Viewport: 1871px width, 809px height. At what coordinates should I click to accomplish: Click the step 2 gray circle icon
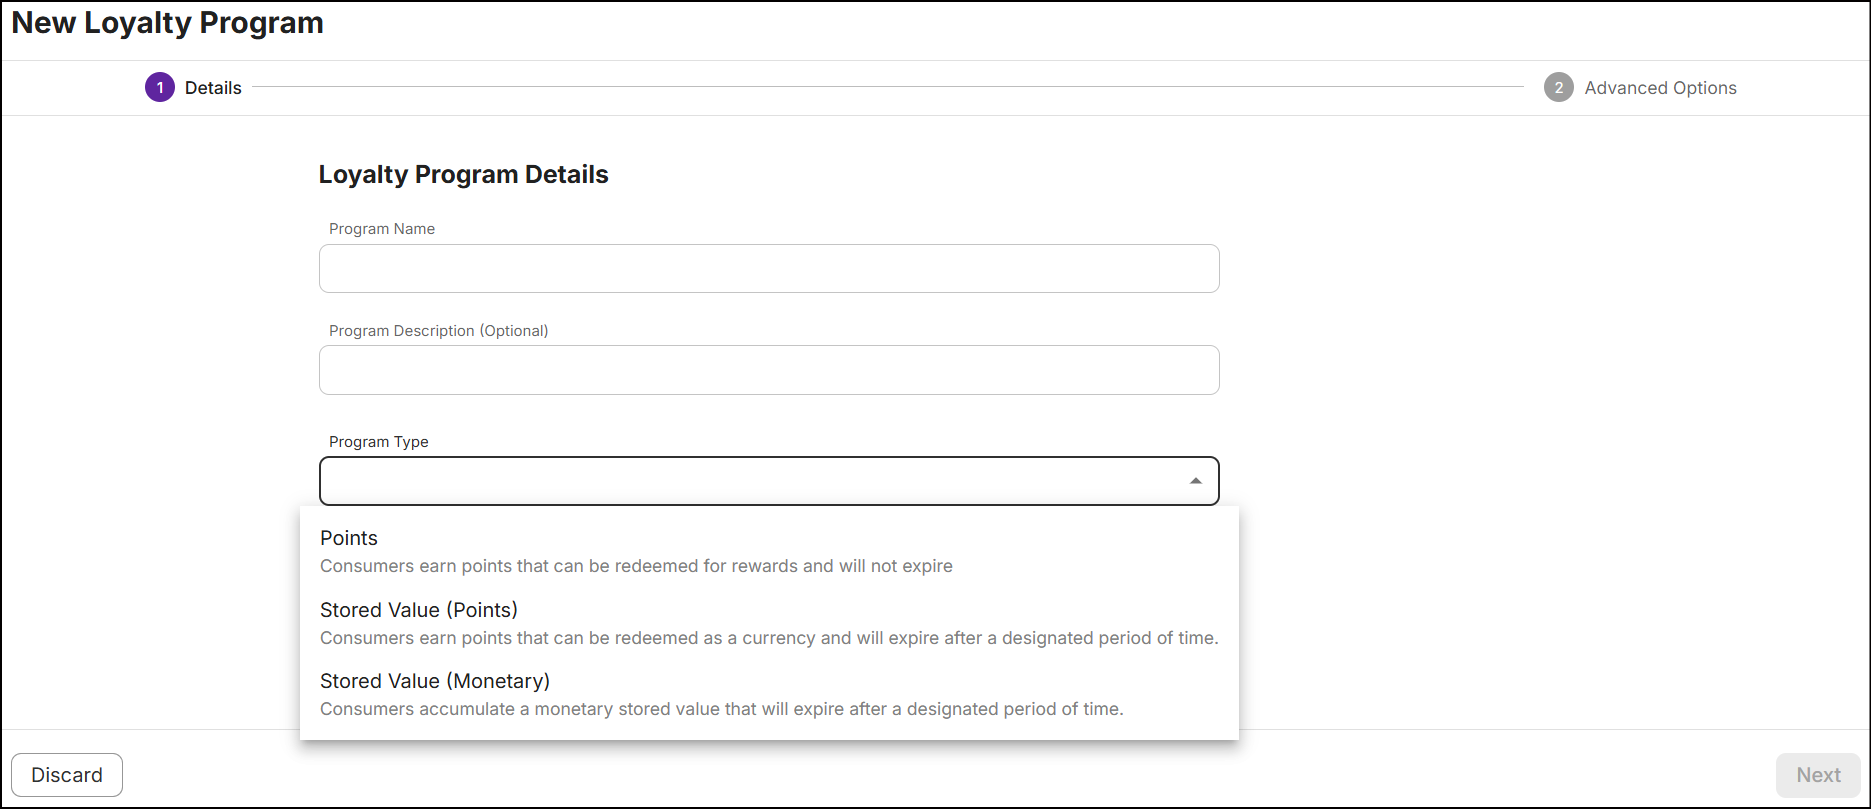(x=1558, y=88)
